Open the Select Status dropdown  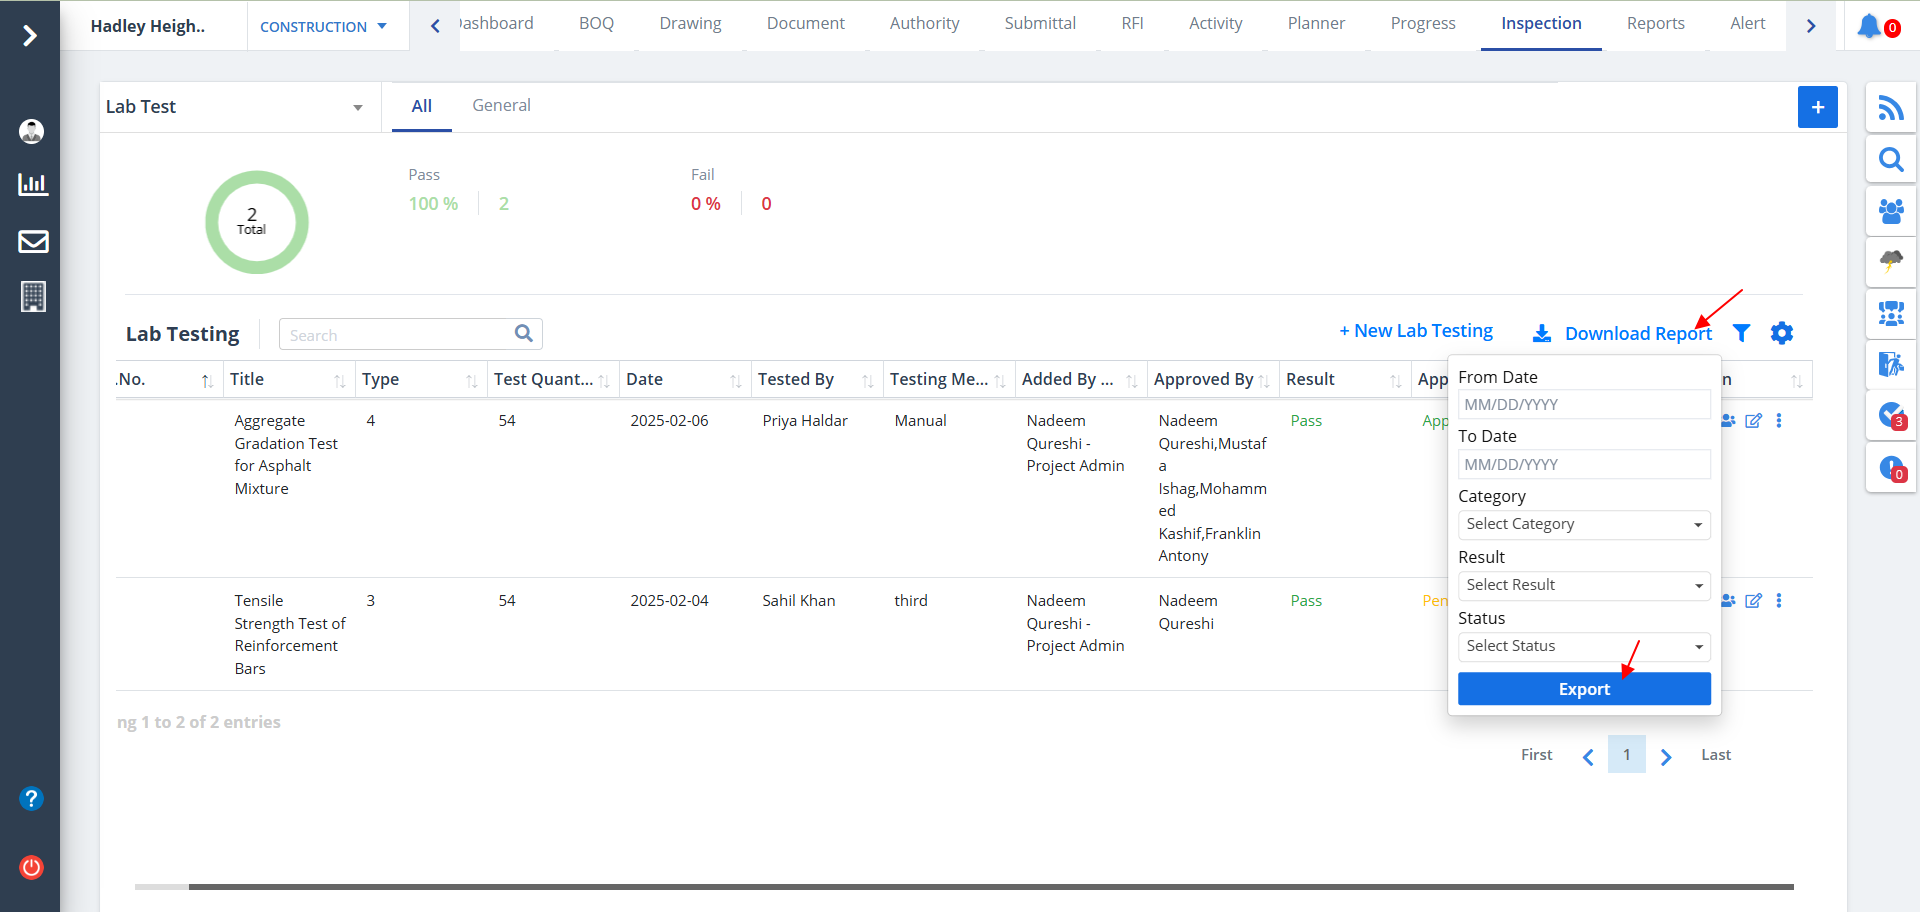(x=1583, y=647)
